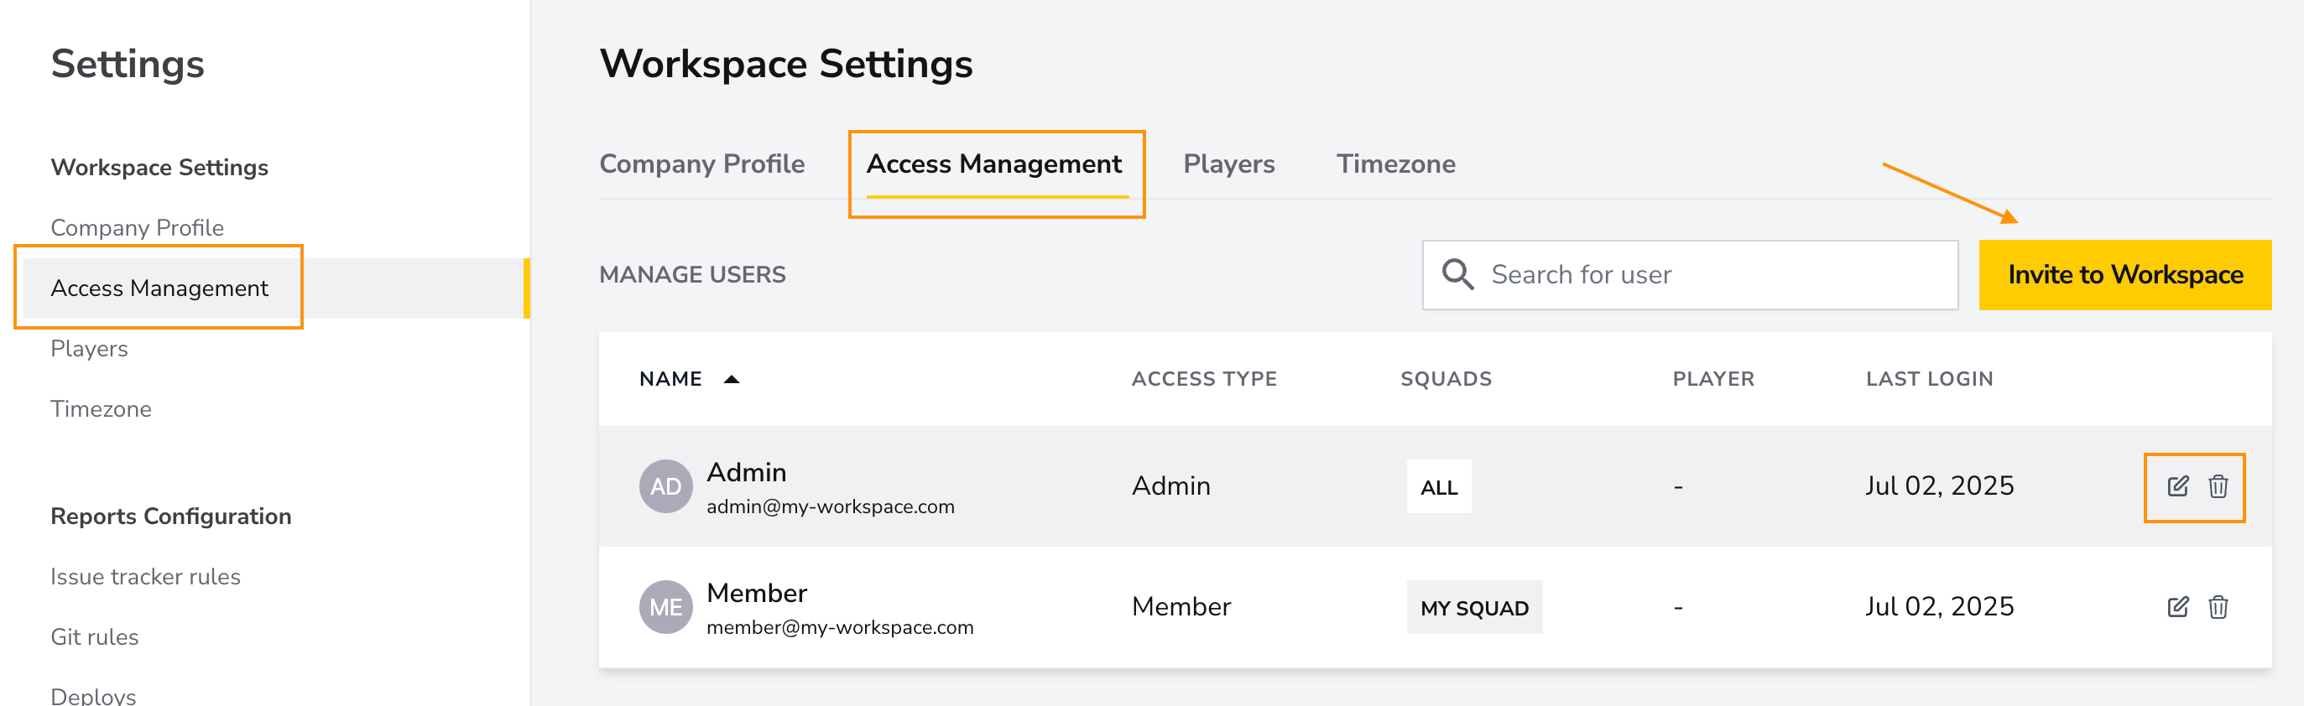2304x706 pixels.
Task: Click the AD avatar for Admin
Action: pos(666,486)
